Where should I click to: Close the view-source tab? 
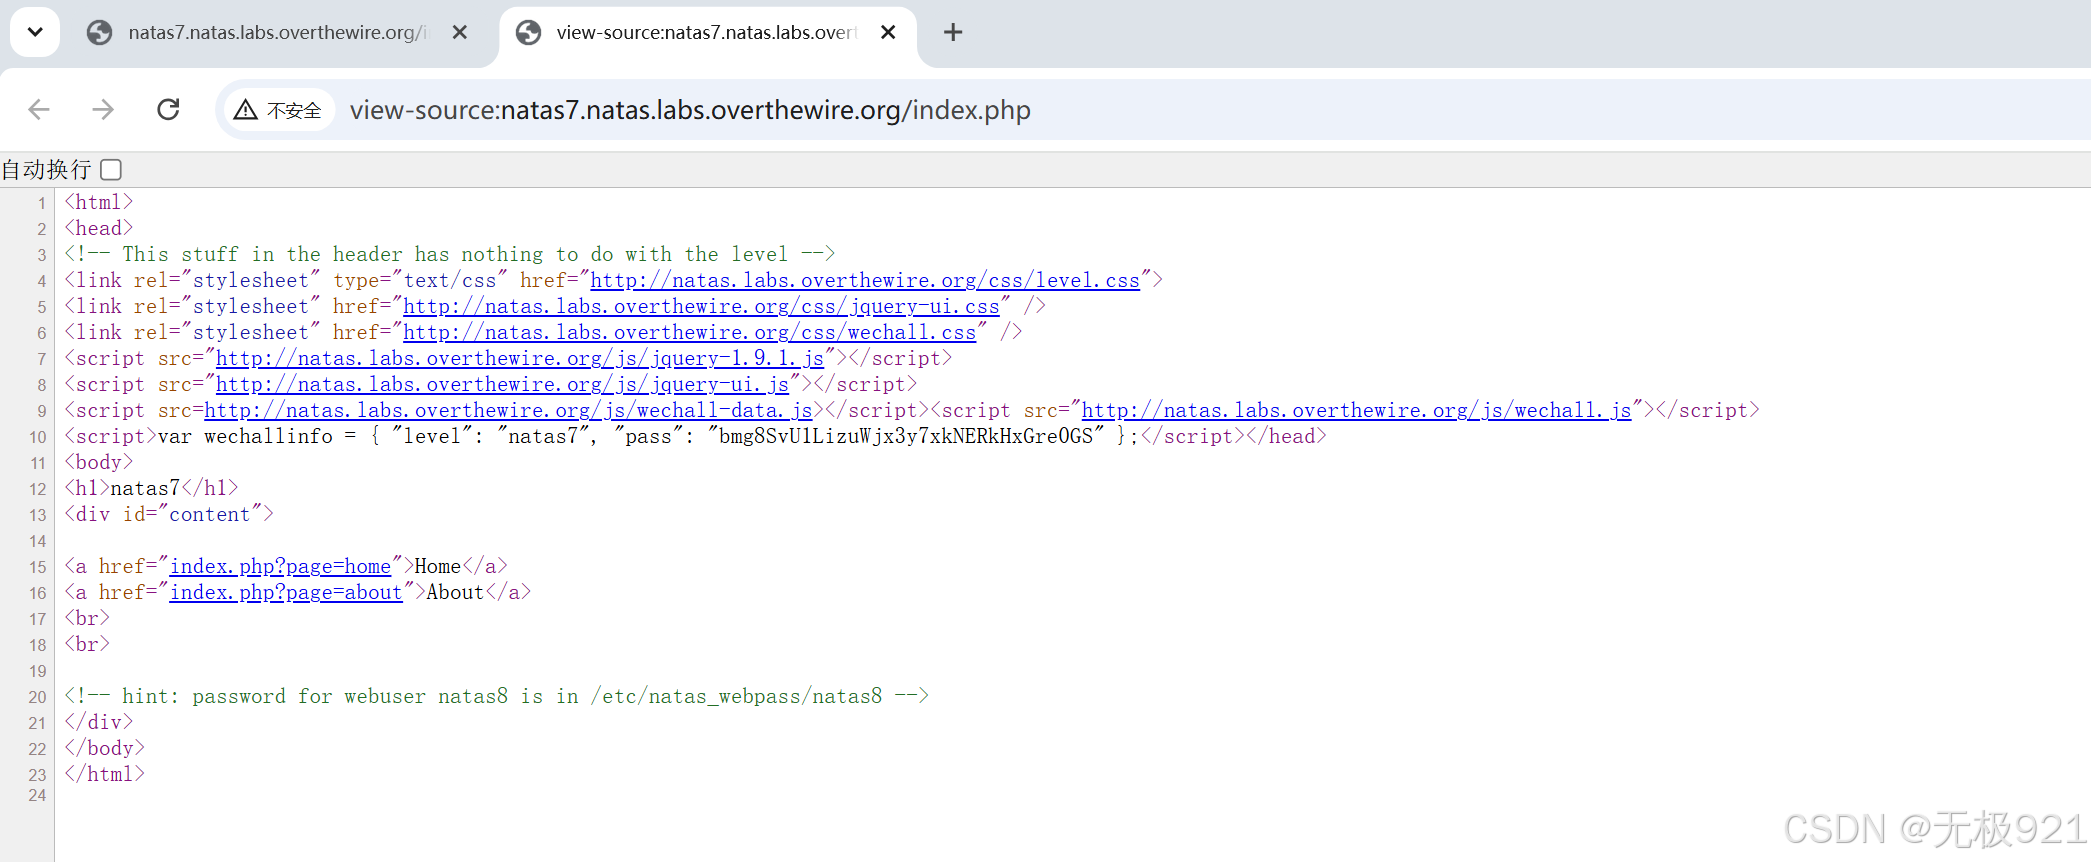pyautogui.click(x=888, y=32)
